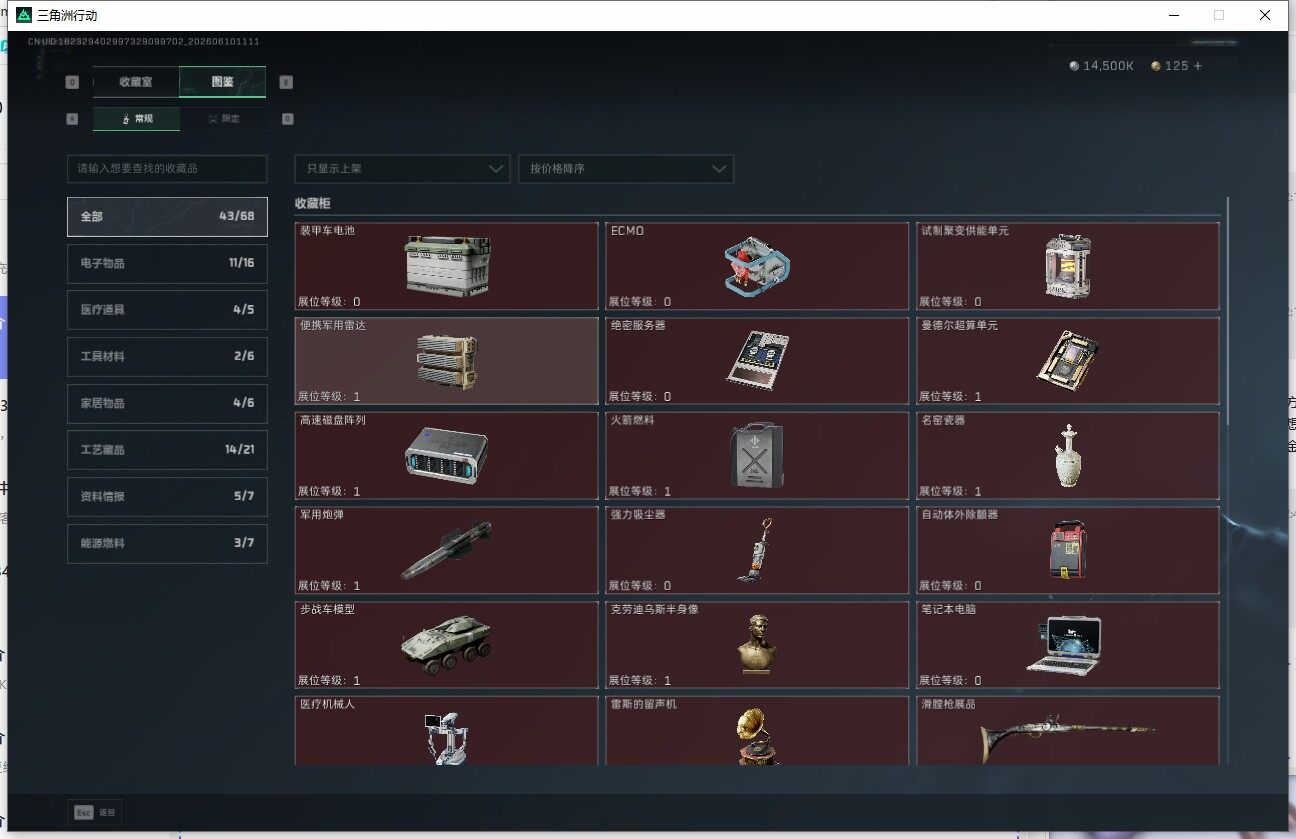Select the 自动体外除颤器 defibrillator image
The image size is (1296, 839).
1067,549
